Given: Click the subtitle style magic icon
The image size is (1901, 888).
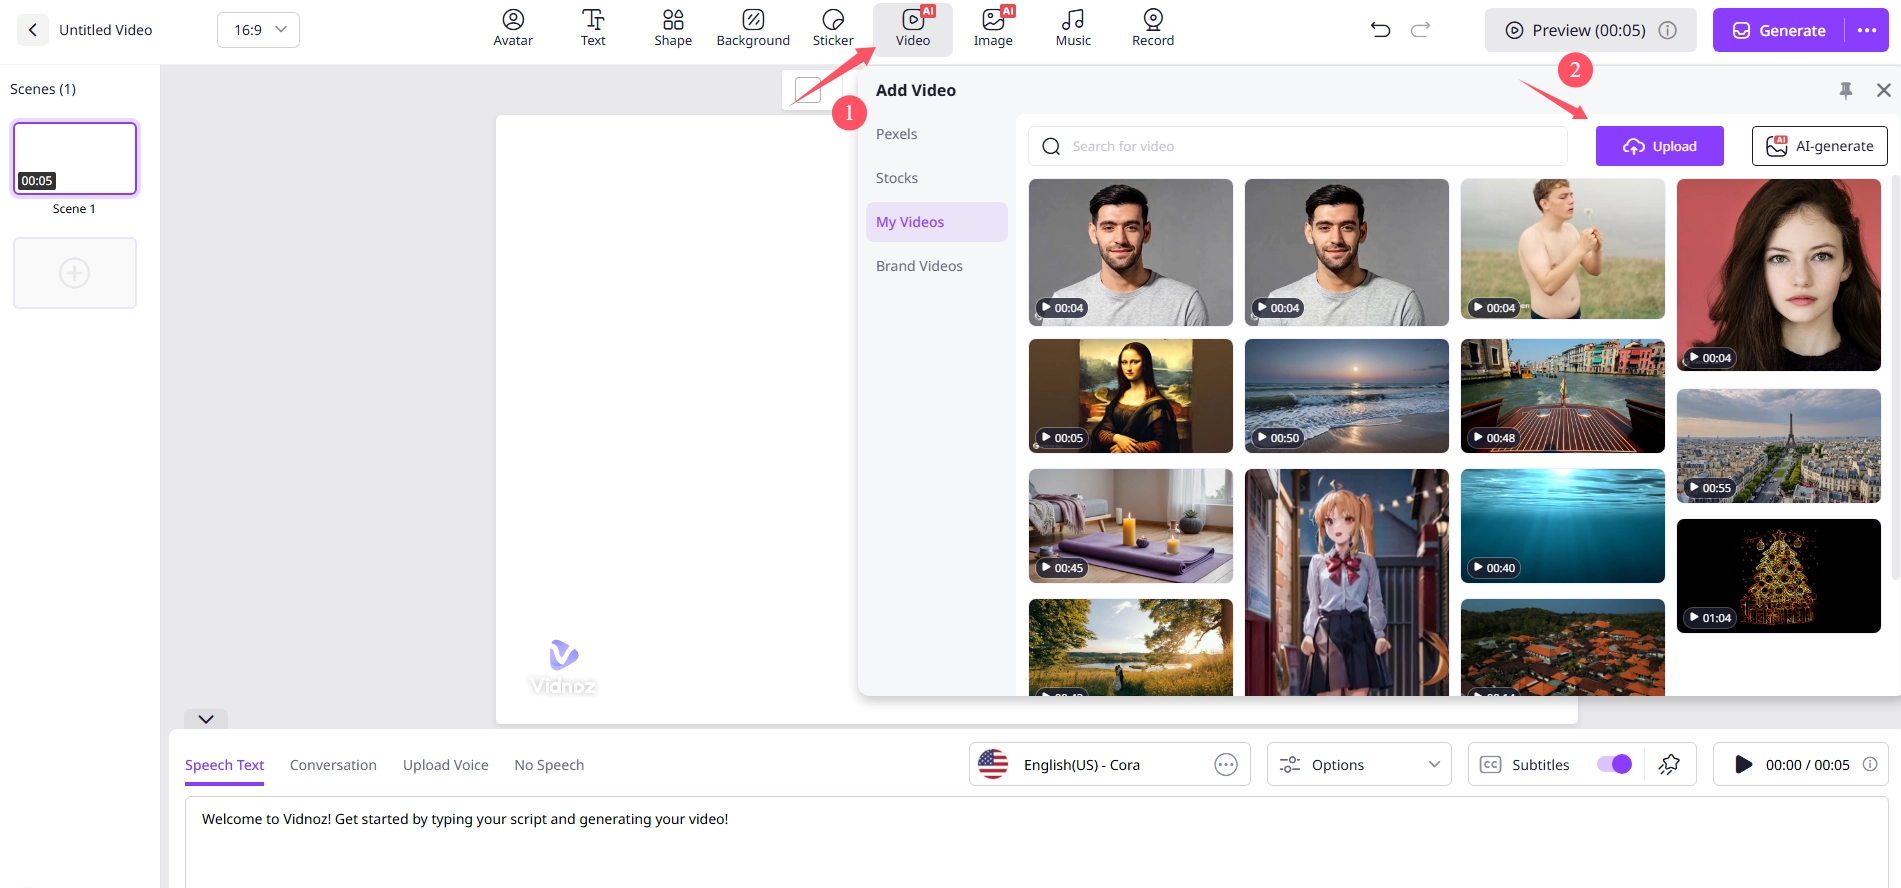Looking at the screenshot, I should pos(1669,765).
